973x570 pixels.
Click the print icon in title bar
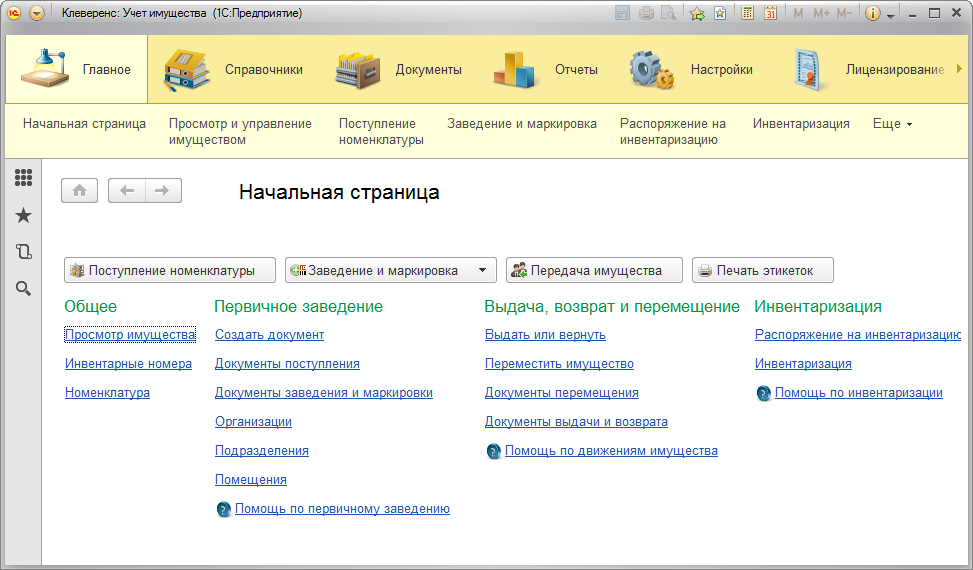tap(646, 13)
